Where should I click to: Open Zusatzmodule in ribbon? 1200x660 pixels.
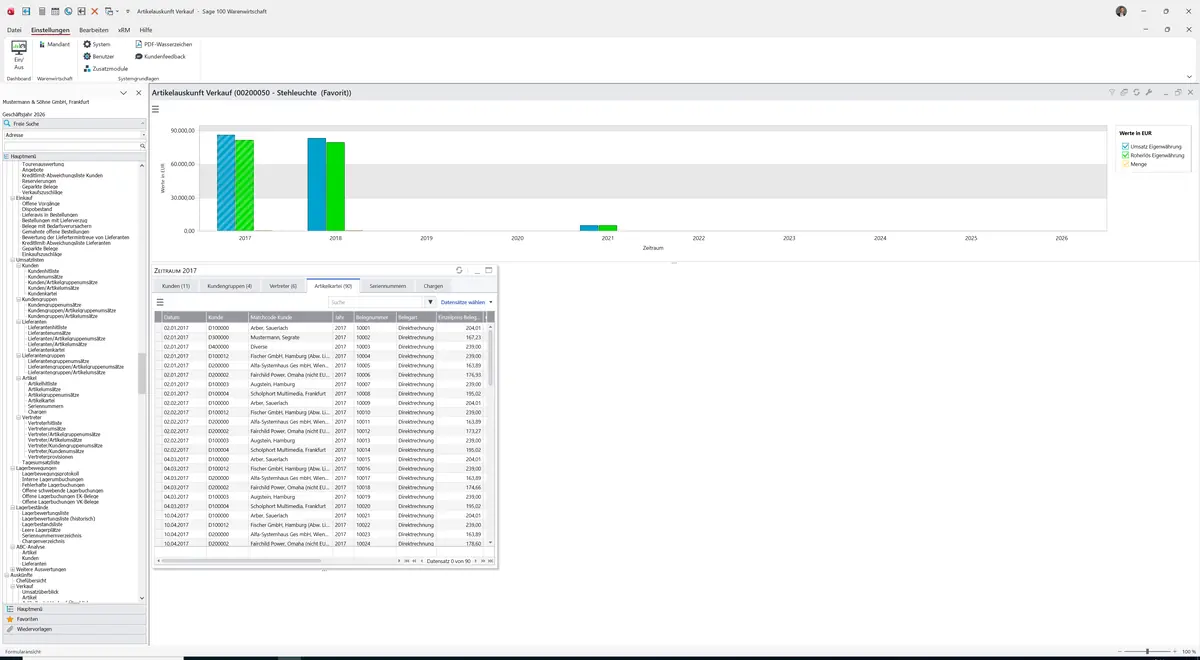tap(105, 68)
